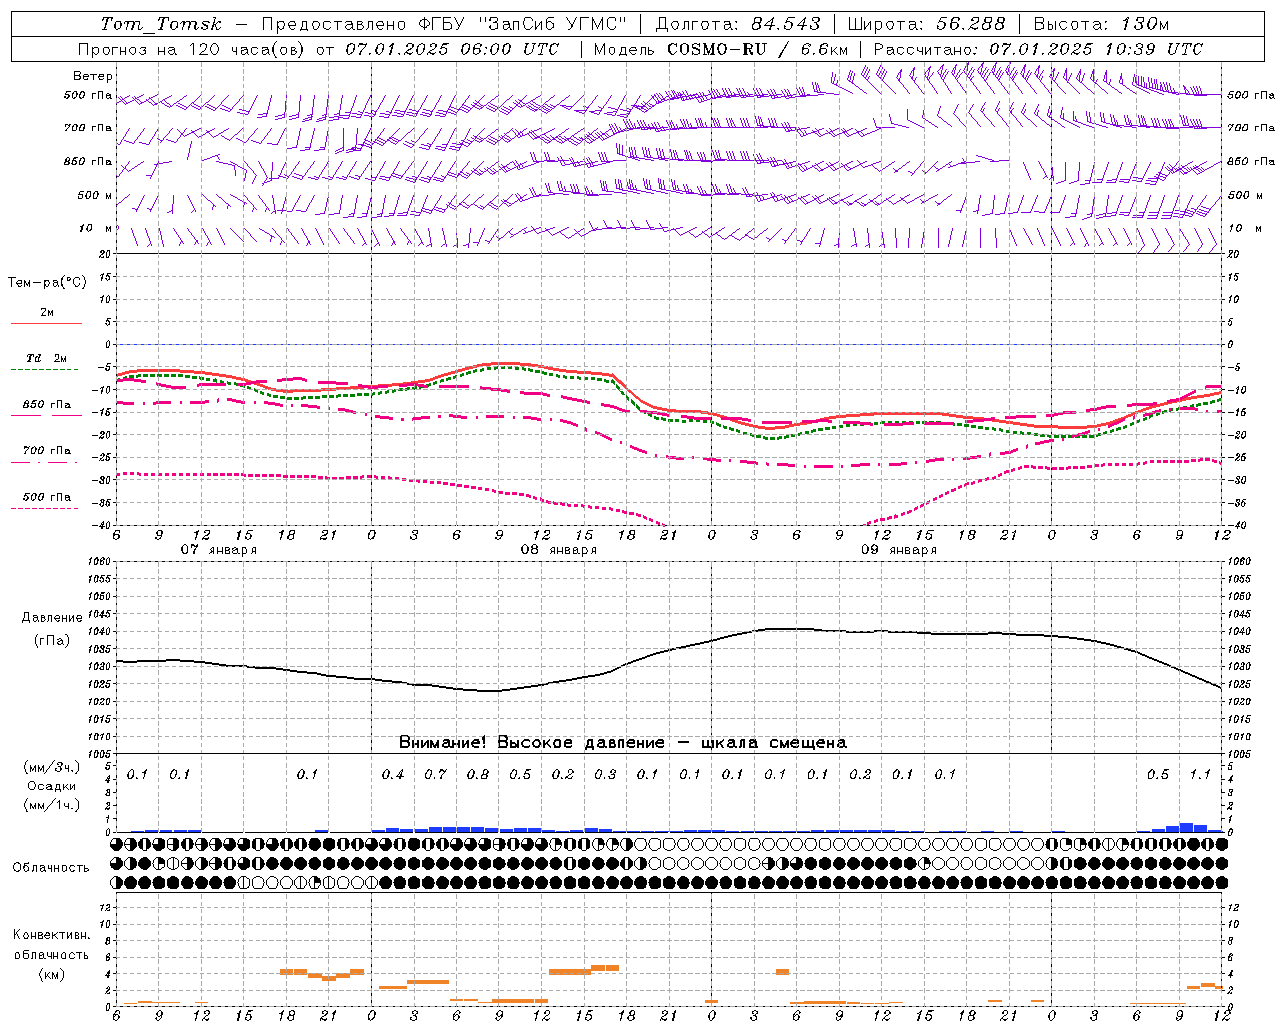Click the 09 января date label
This screenshot has width=1280, height=1024.
point(899,550)
